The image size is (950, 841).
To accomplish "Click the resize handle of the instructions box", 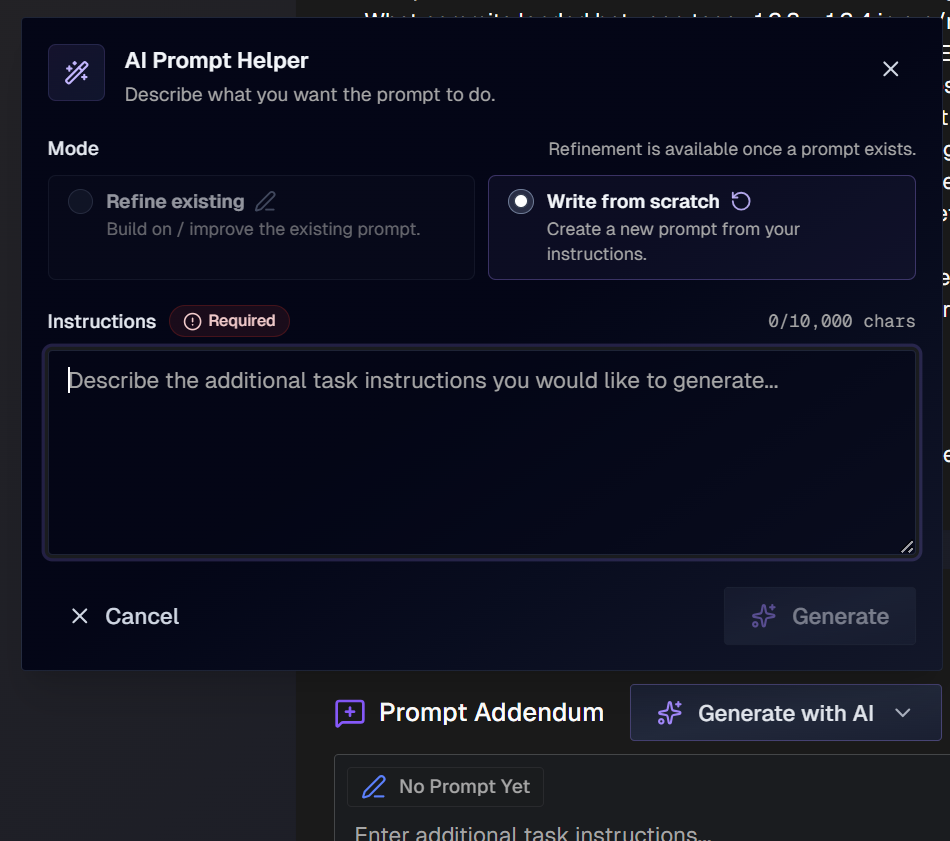I will pos(908,547).
